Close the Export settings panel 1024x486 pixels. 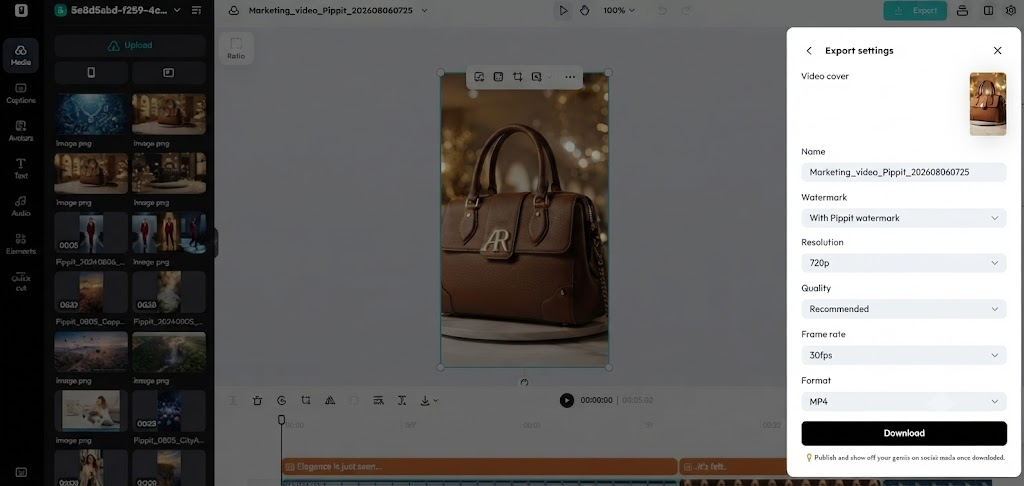point(997,50)
